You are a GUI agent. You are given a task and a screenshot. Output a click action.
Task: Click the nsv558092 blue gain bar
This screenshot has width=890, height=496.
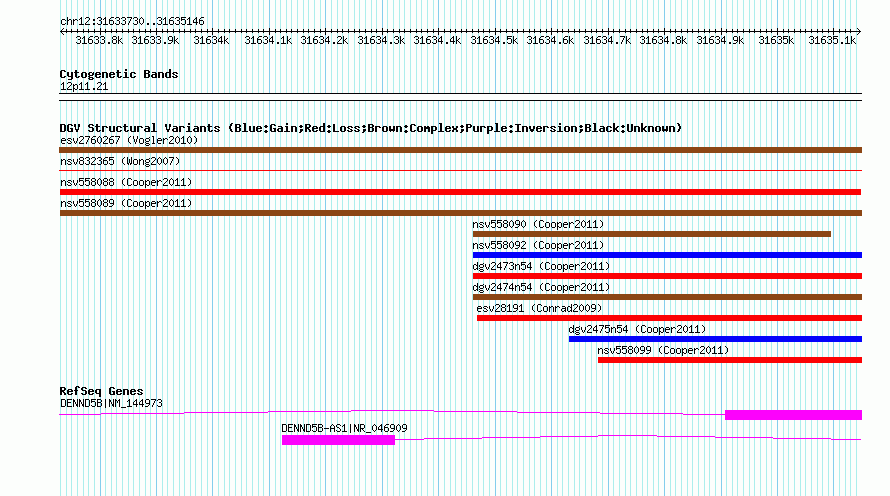point(667,255)
